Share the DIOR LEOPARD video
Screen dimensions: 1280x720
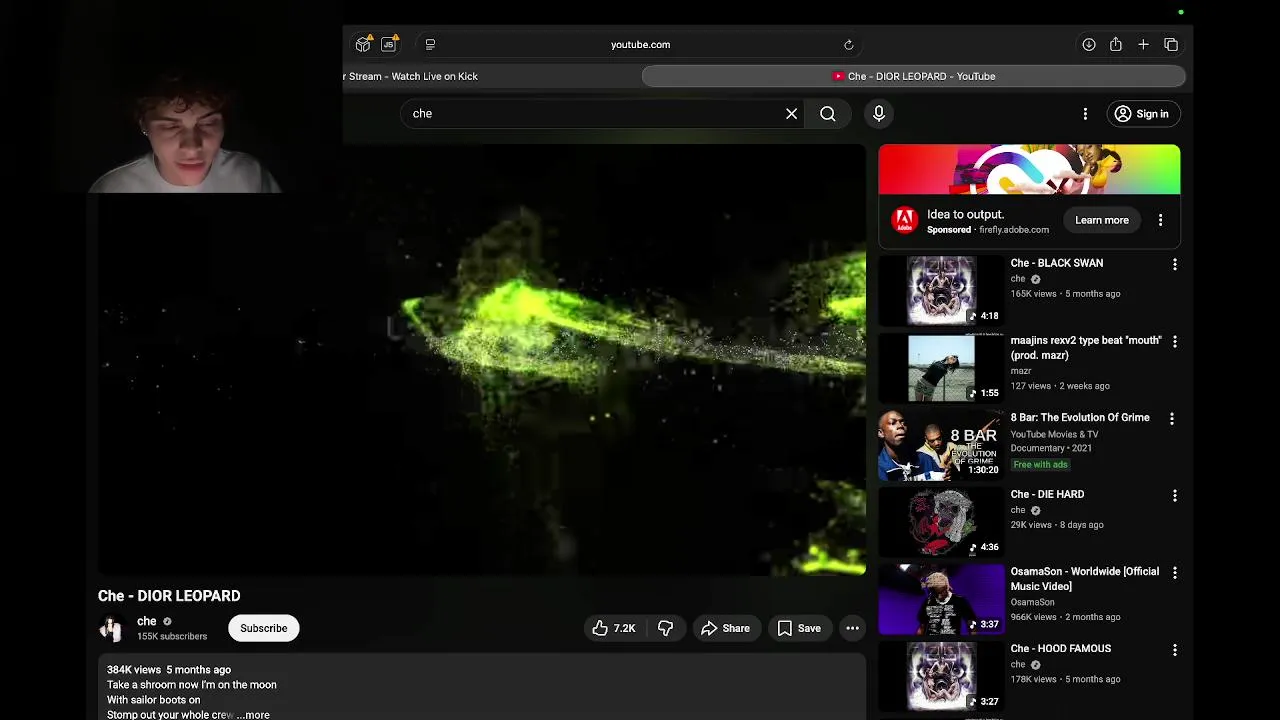[725, 628]
